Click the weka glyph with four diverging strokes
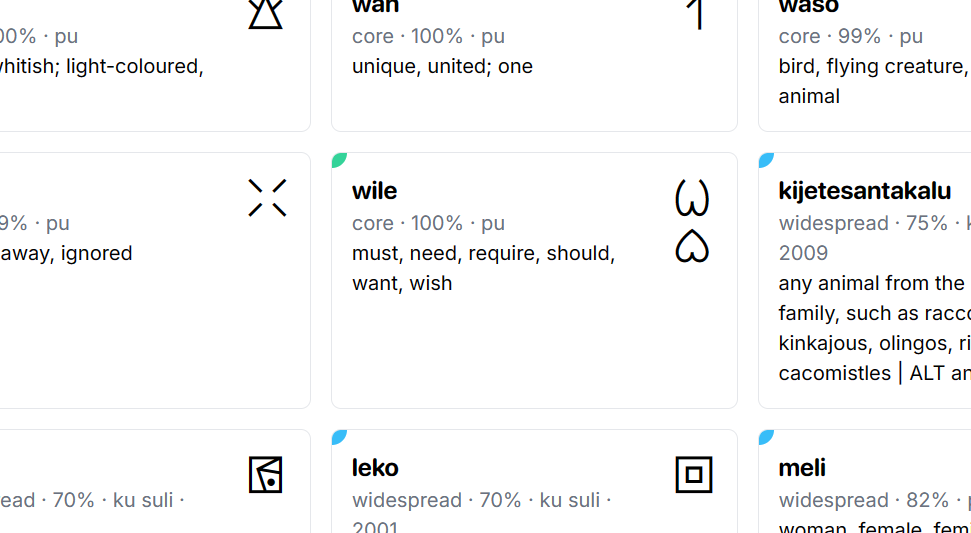The image size is (971, 533). coord(267,198)
